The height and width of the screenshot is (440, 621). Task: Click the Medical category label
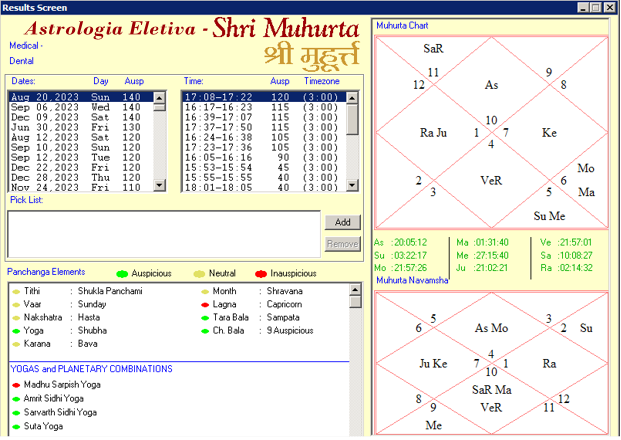pos(26,46)
